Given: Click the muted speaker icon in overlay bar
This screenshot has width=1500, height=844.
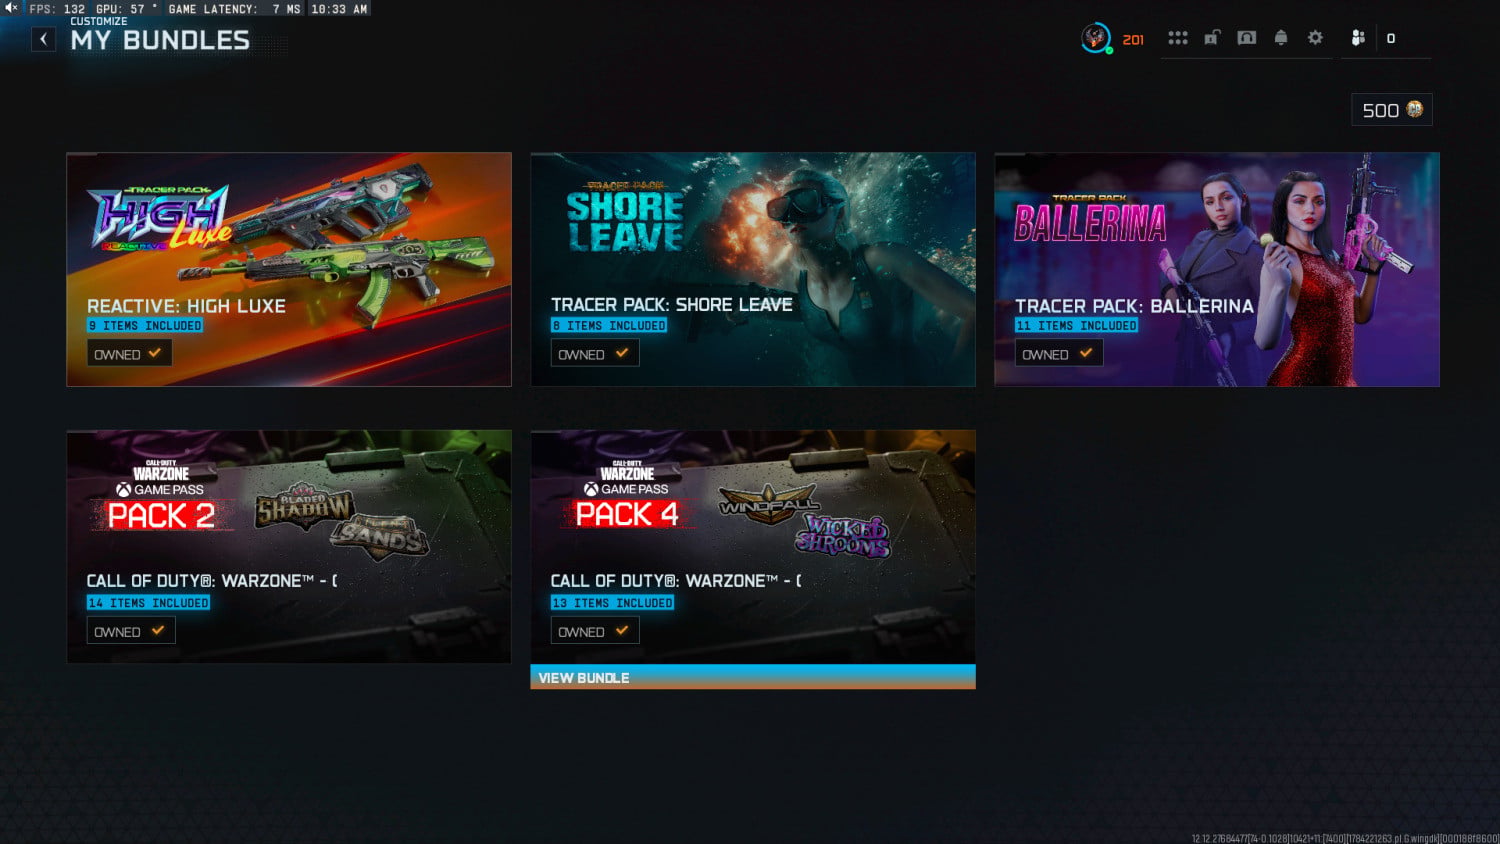Looking at the screenshot, I should pos(11,8).
